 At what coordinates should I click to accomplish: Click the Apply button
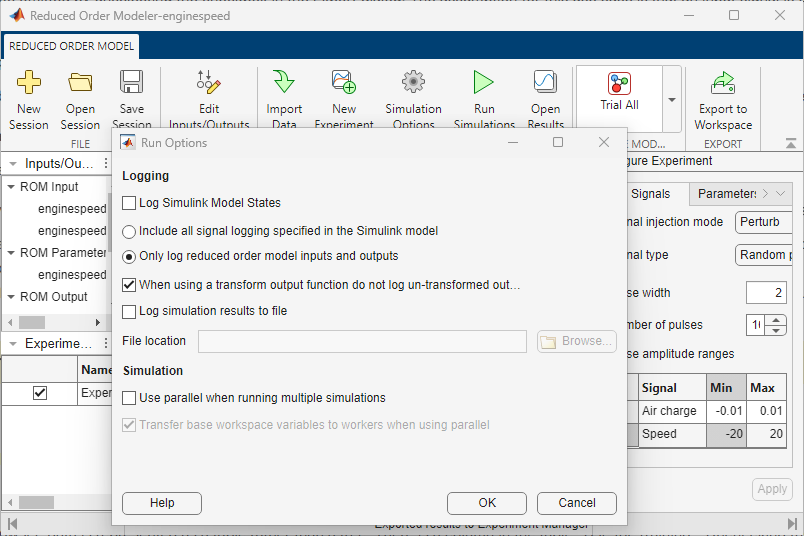(772, 489)
